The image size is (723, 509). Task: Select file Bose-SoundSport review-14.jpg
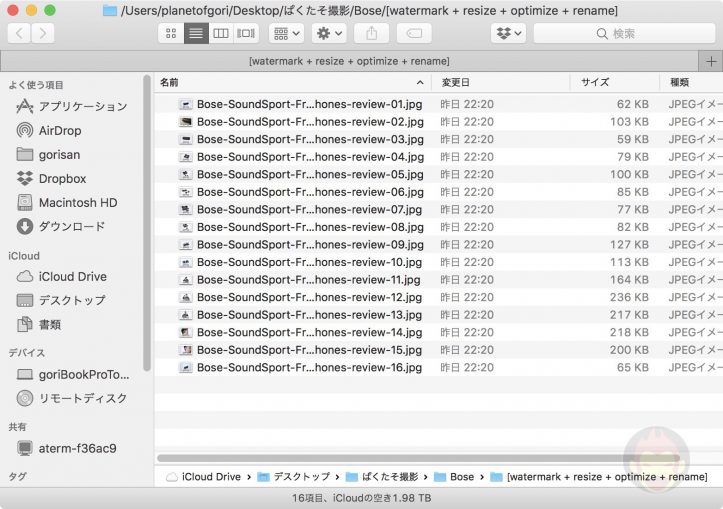tap(439, 332)
